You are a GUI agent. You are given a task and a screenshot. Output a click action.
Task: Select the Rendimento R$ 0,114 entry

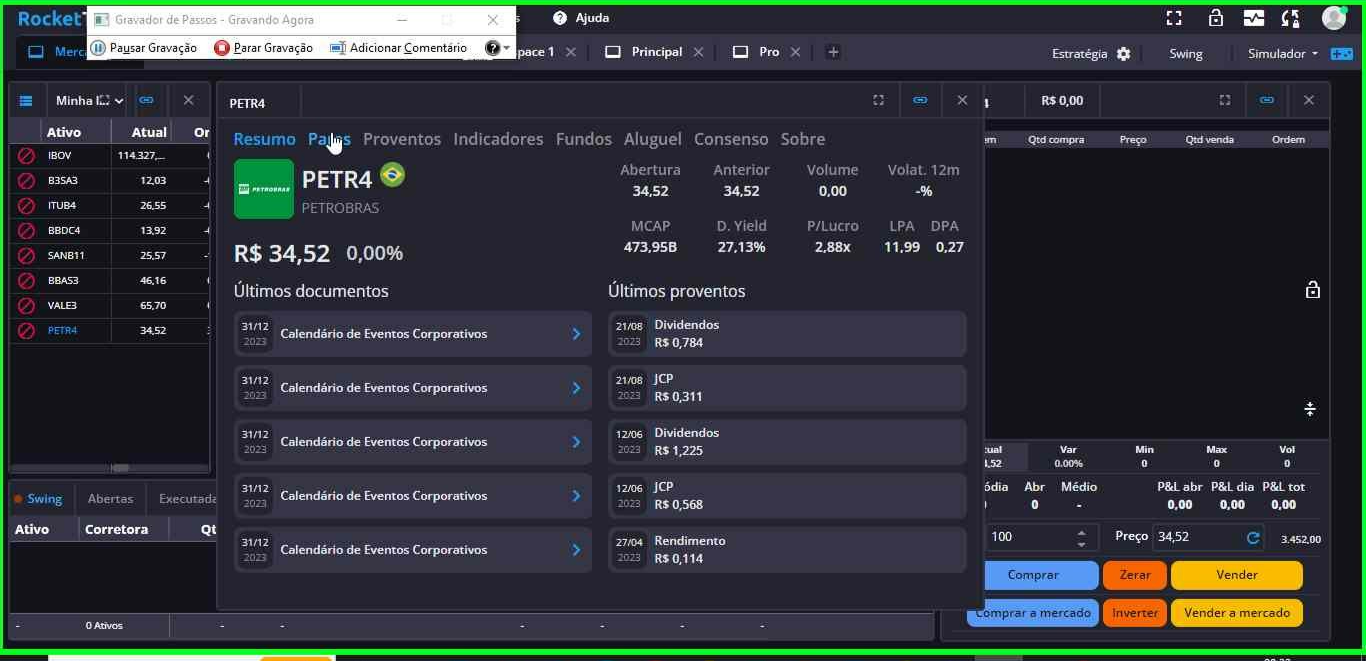point(787,550)
